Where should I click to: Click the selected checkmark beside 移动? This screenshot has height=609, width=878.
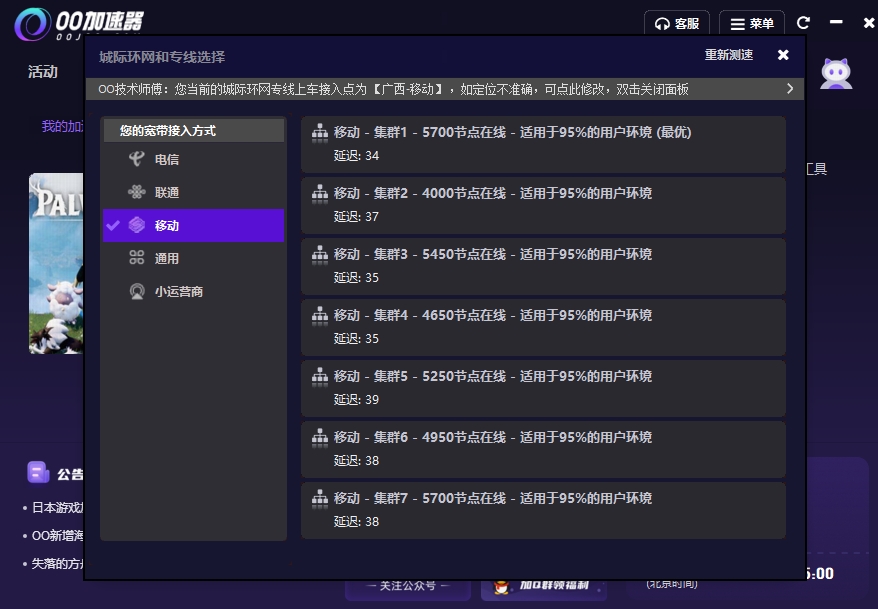coord(113,226)
